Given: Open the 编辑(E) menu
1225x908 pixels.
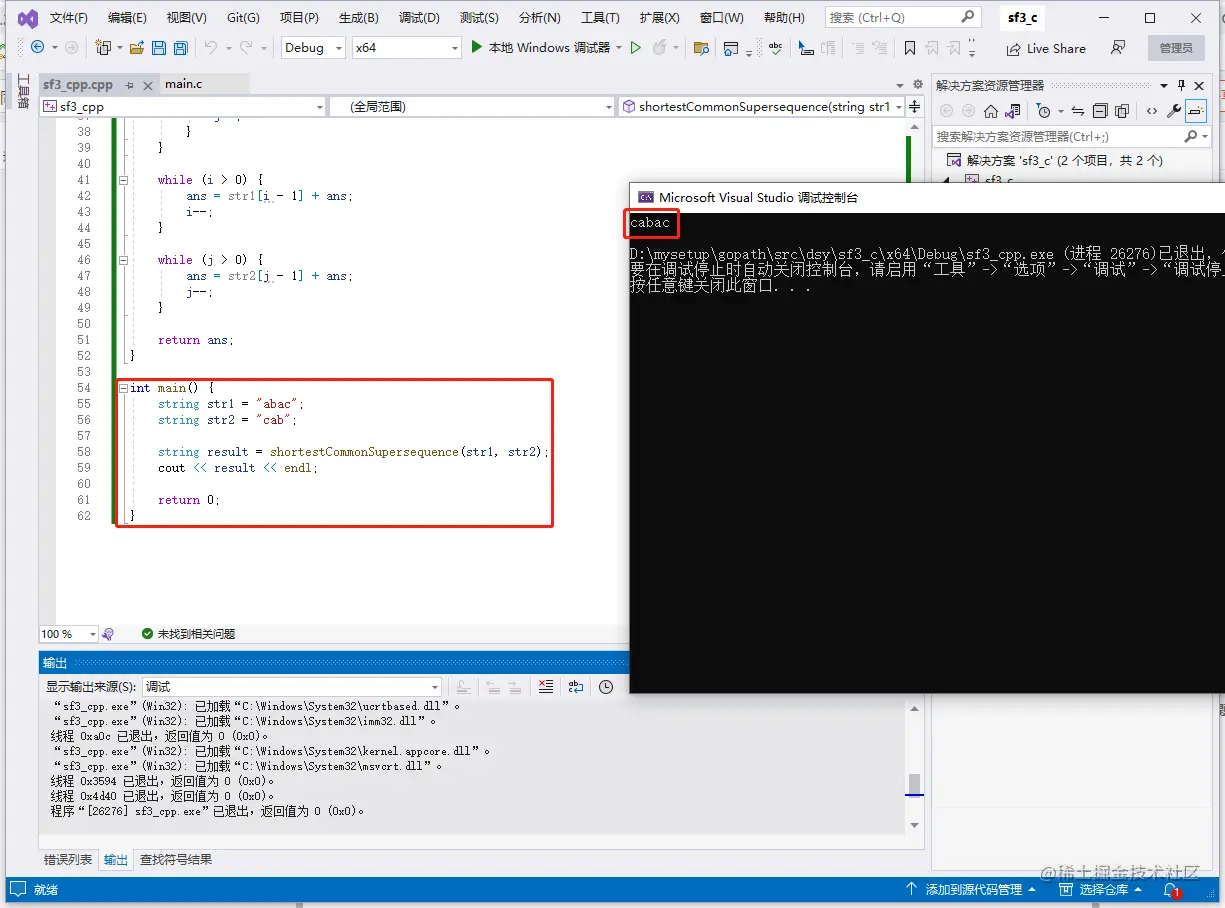Looking at the screenshot, I should pyautogui.click(x=127, y=18).
